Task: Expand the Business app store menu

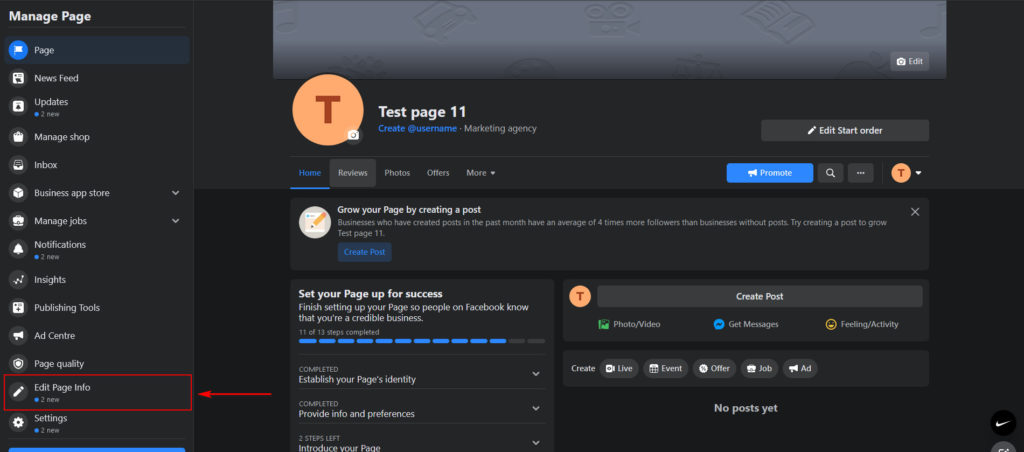Action: pos(175,193)
